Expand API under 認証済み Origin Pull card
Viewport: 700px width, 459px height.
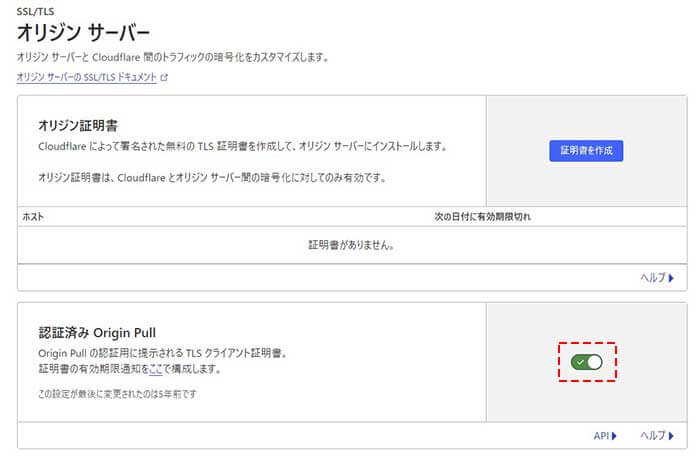click(x=605, y=435)
